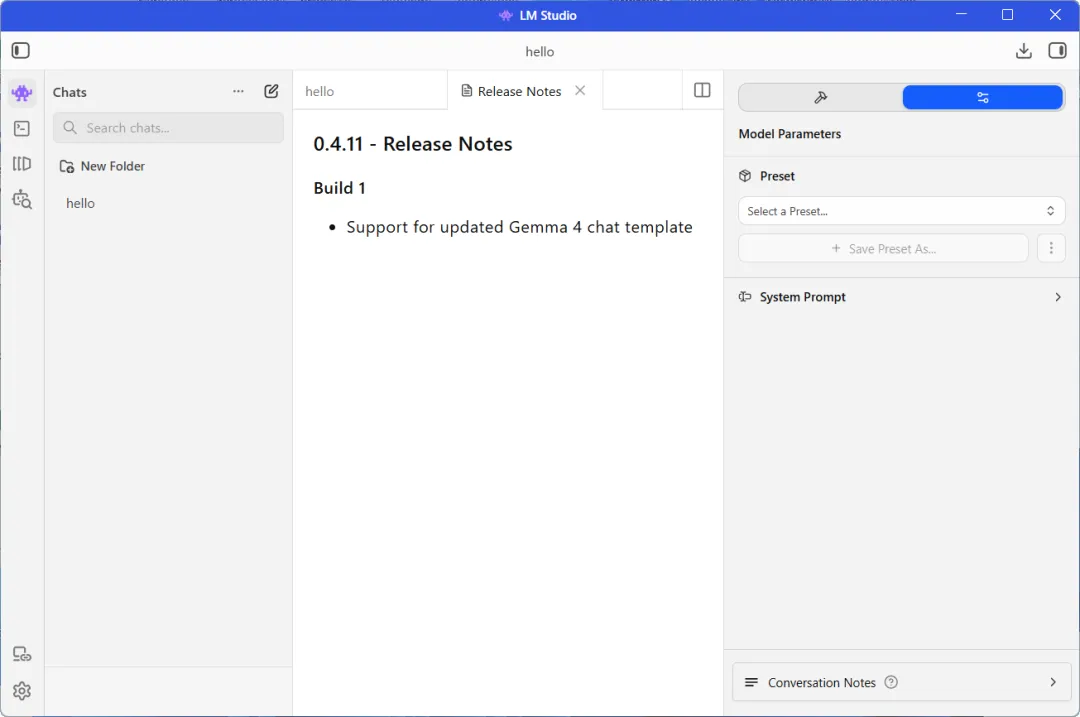Open the Settings gear icon

tap(22, 691)
